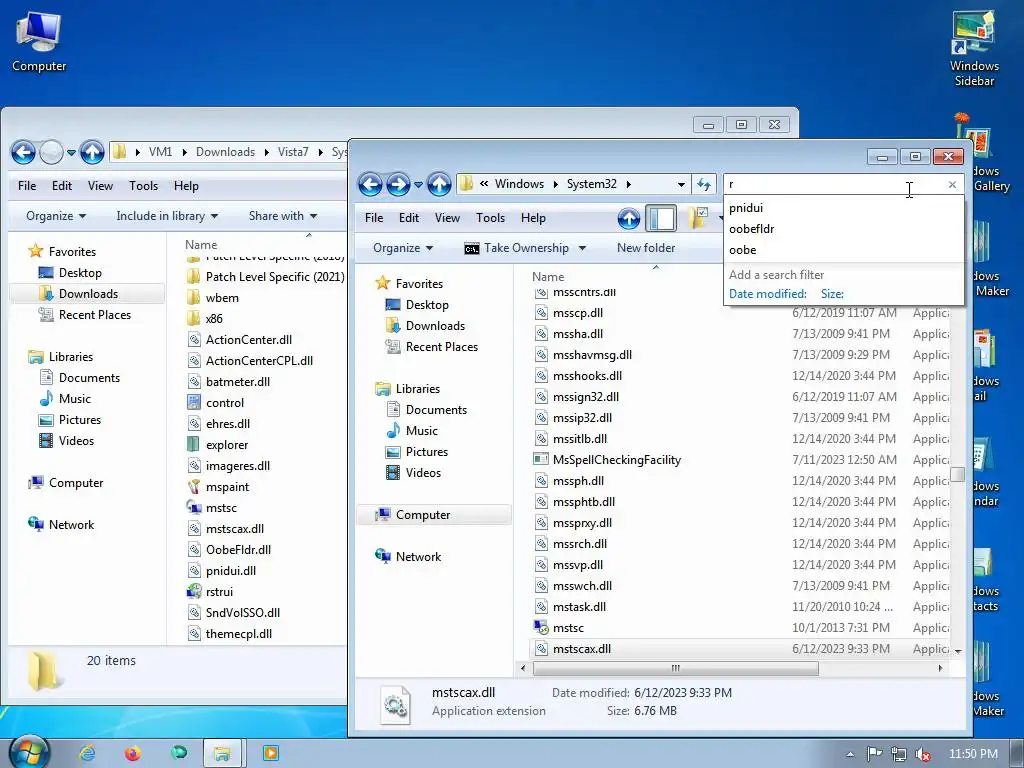This screenshot has height=768, width=1024.
Task: Open the Organize dropdown in back window
Action: click(x=56, y=216)
